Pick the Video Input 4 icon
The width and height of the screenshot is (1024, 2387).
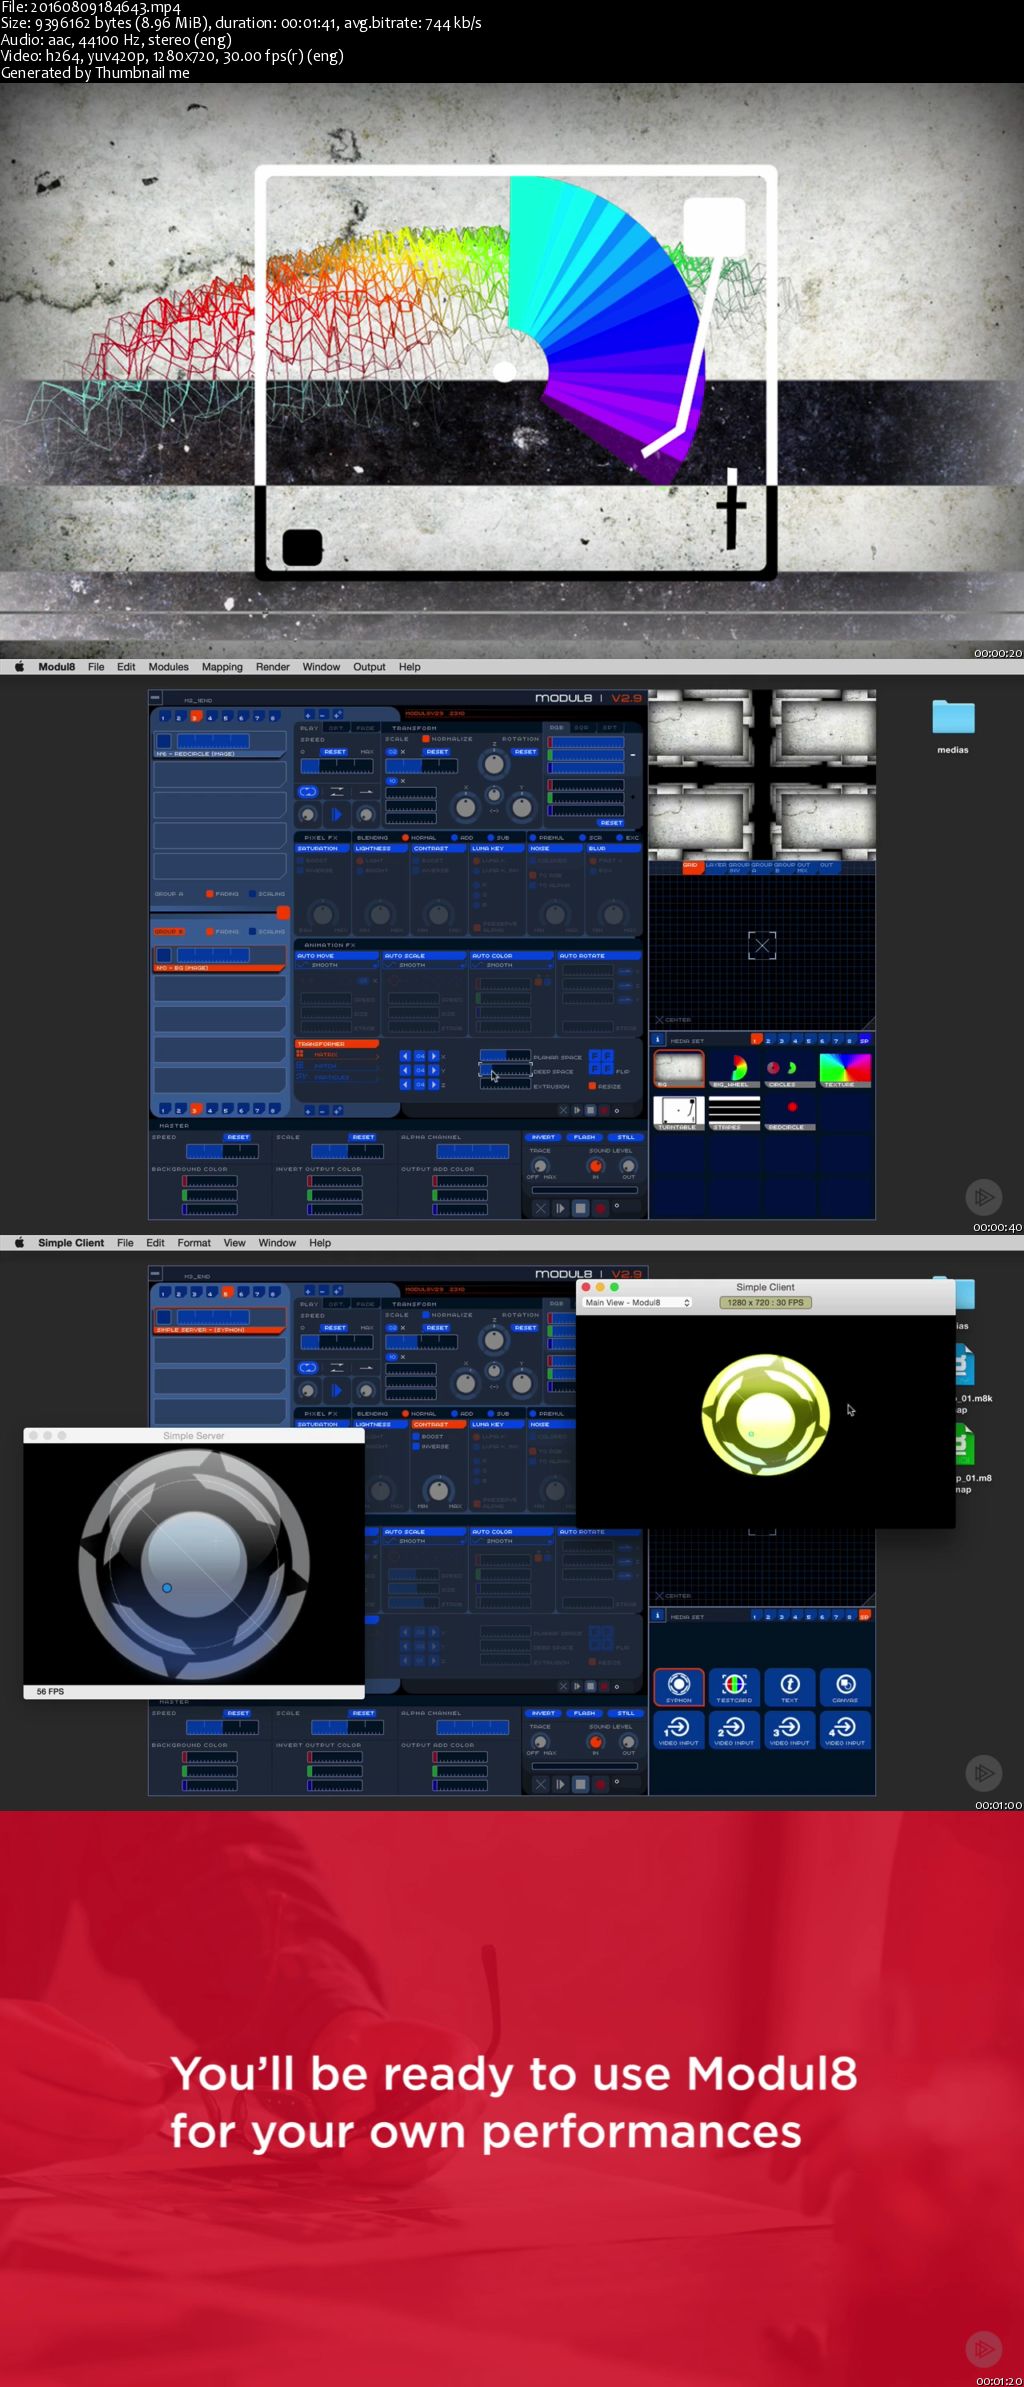845,1730
